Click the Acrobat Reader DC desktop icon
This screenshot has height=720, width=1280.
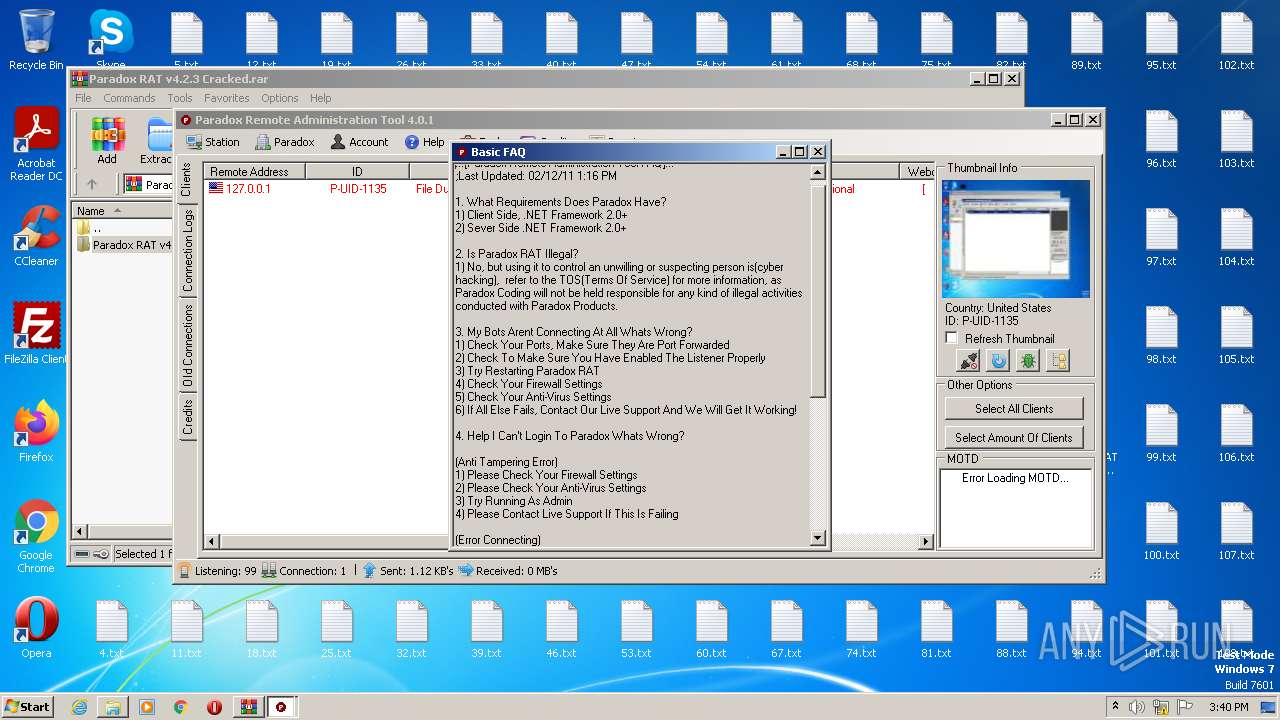coord(36,145)
